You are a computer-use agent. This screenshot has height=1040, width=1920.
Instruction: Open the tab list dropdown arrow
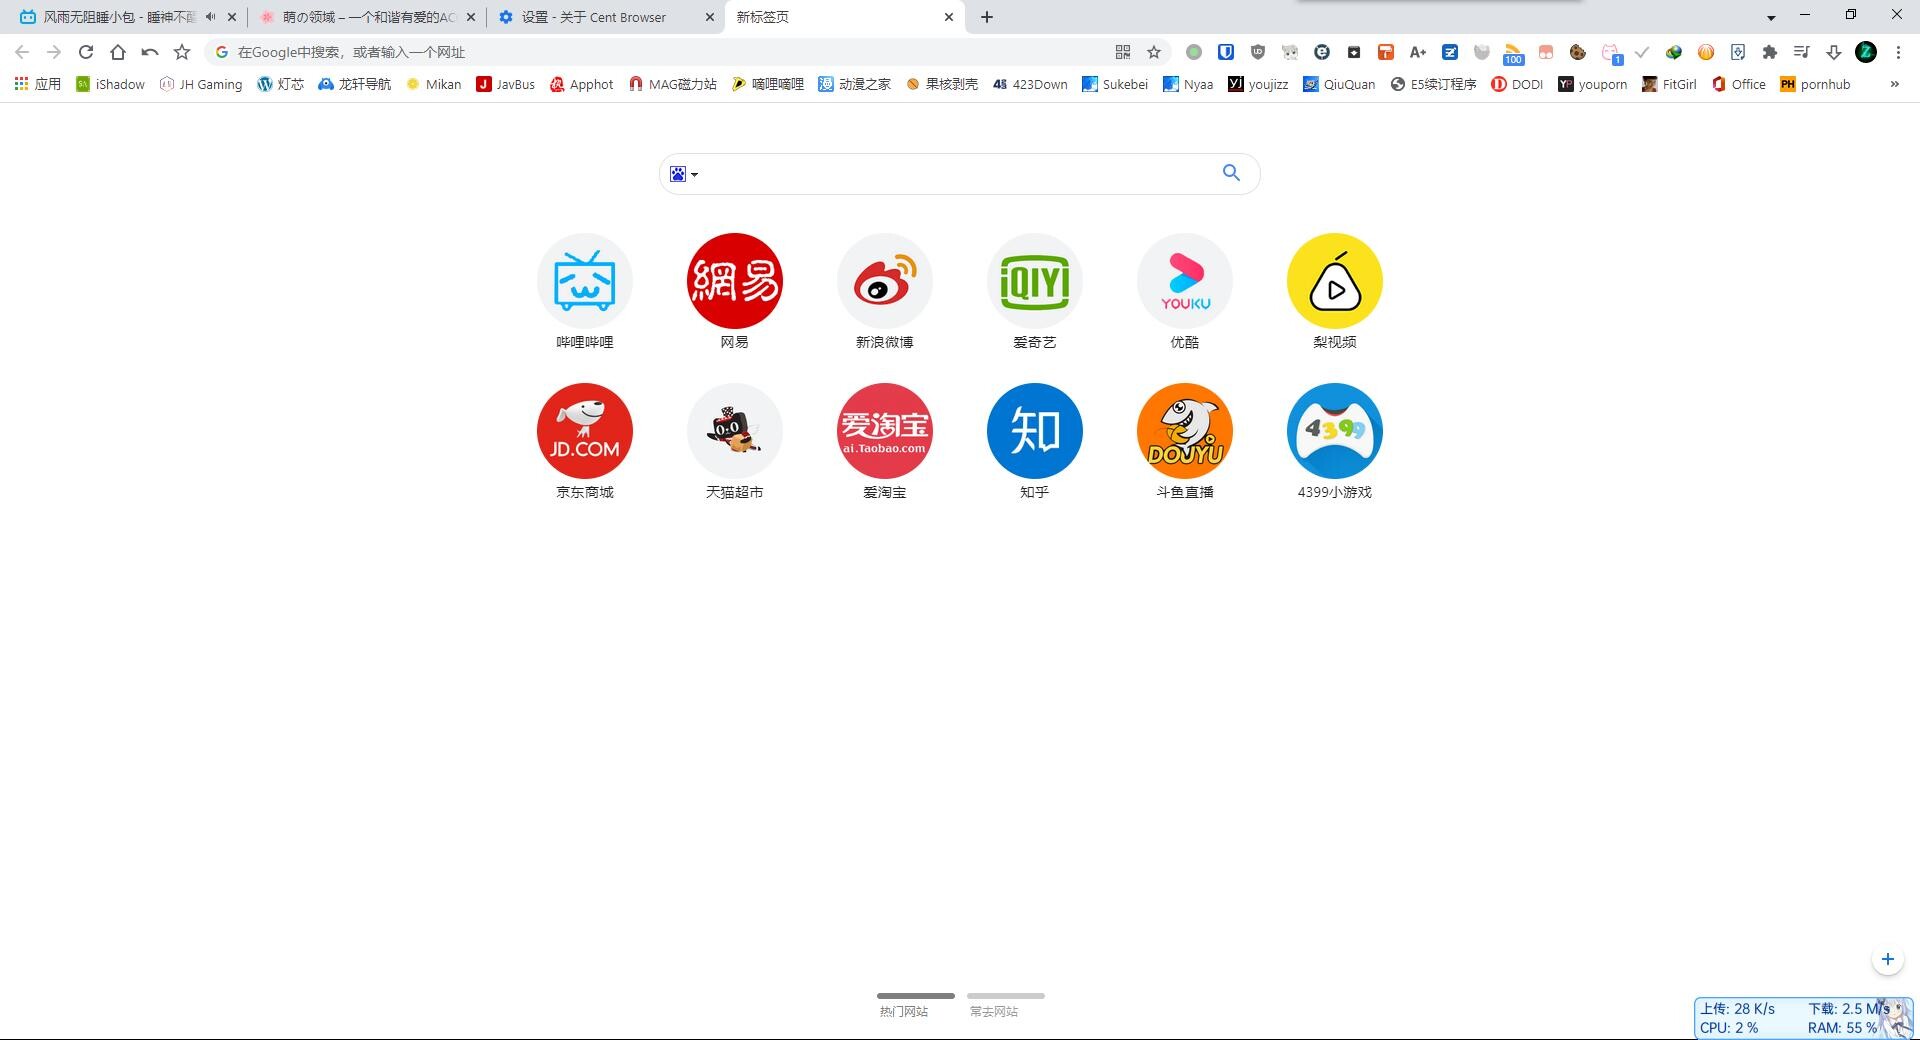coord(1771,17)
